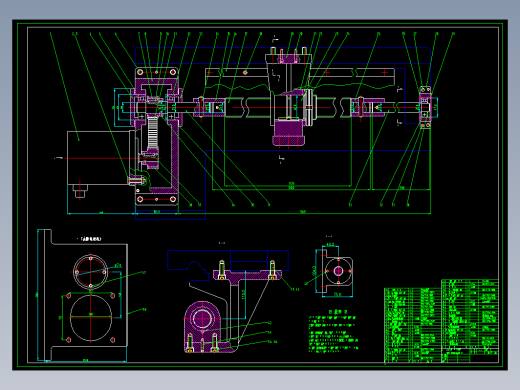Select the vertical gear rack teeth

tap(153, 133)
